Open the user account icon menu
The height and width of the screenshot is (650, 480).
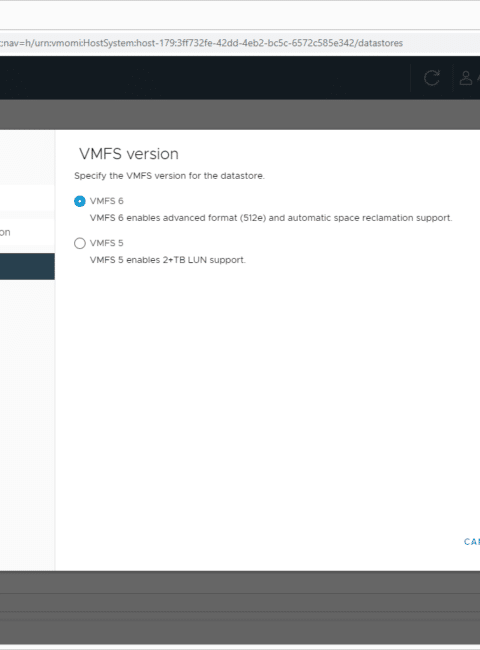(x=466, y=78)
